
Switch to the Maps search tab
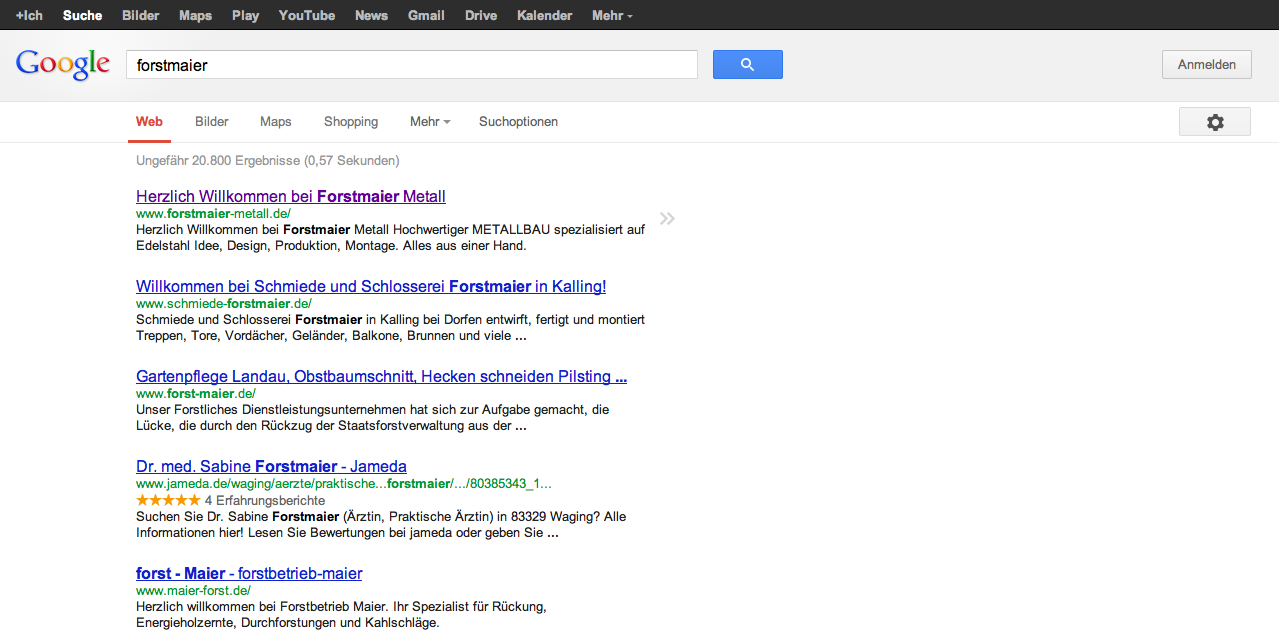coord(275,122)
